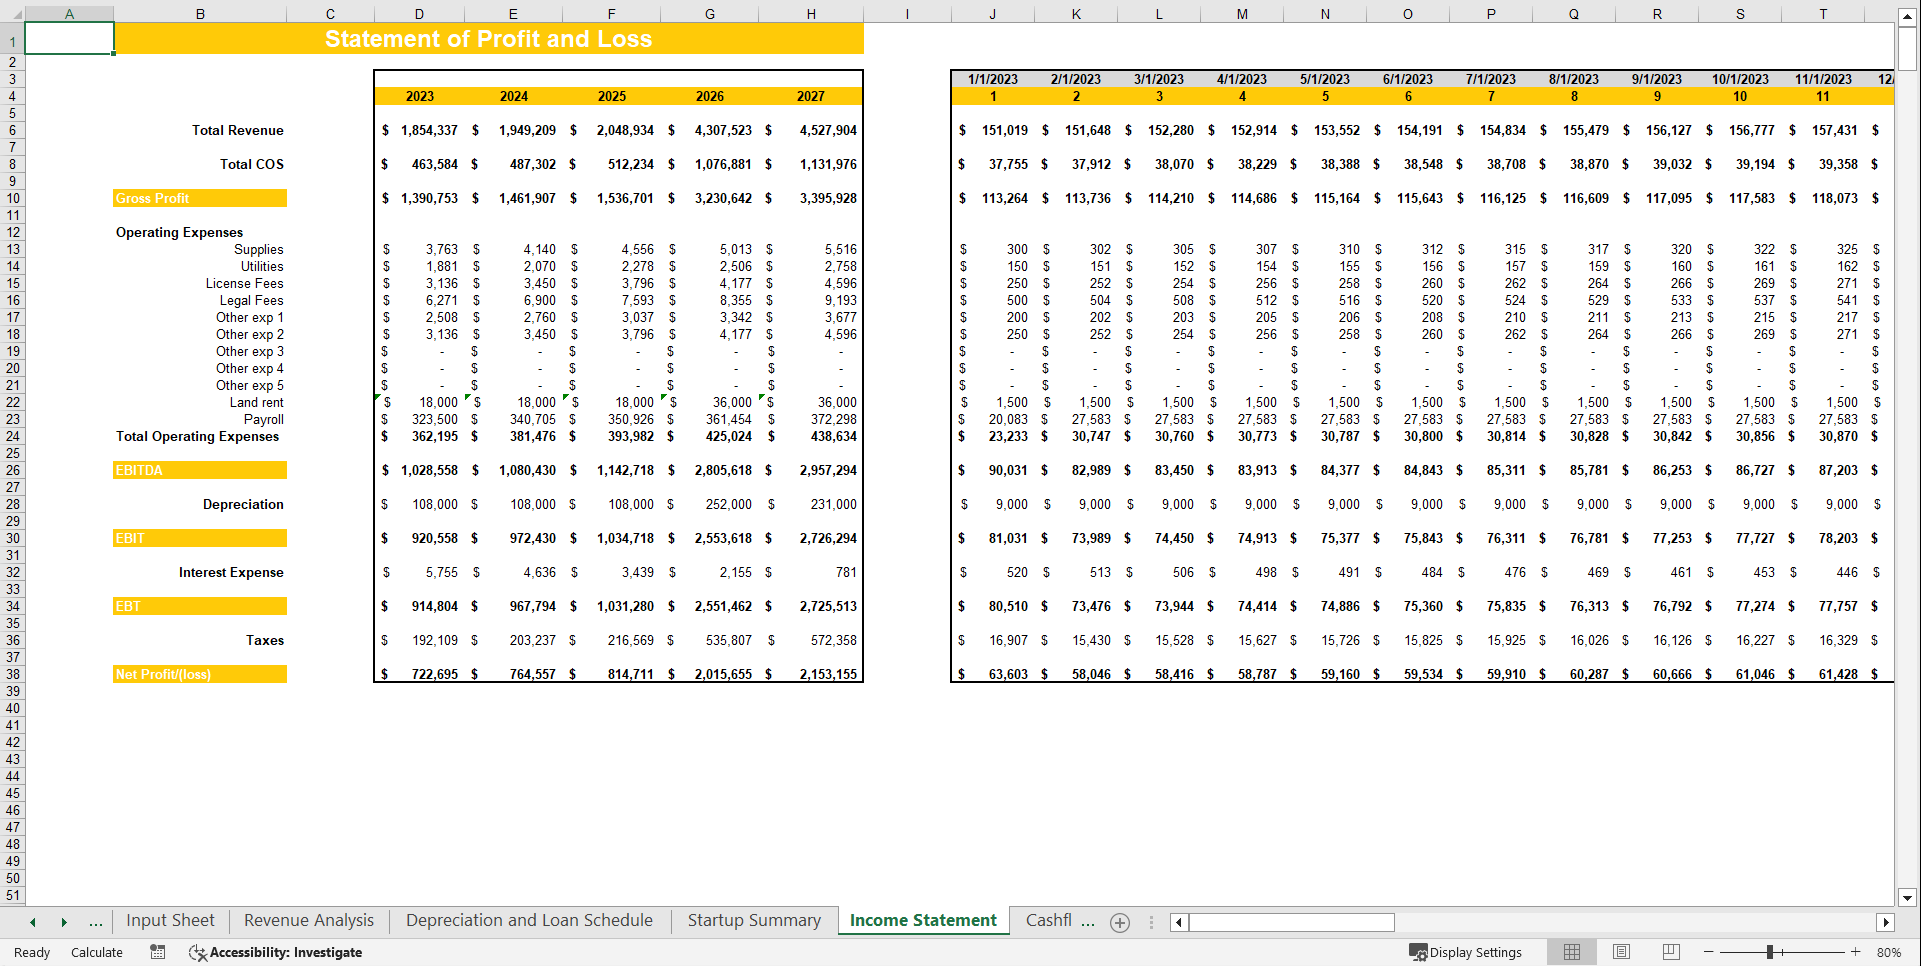Select the Revenue Analysis sheet tab
The width and height of the screenshot is (1921, 966).
pyautogui.click(x=307, y=920)
